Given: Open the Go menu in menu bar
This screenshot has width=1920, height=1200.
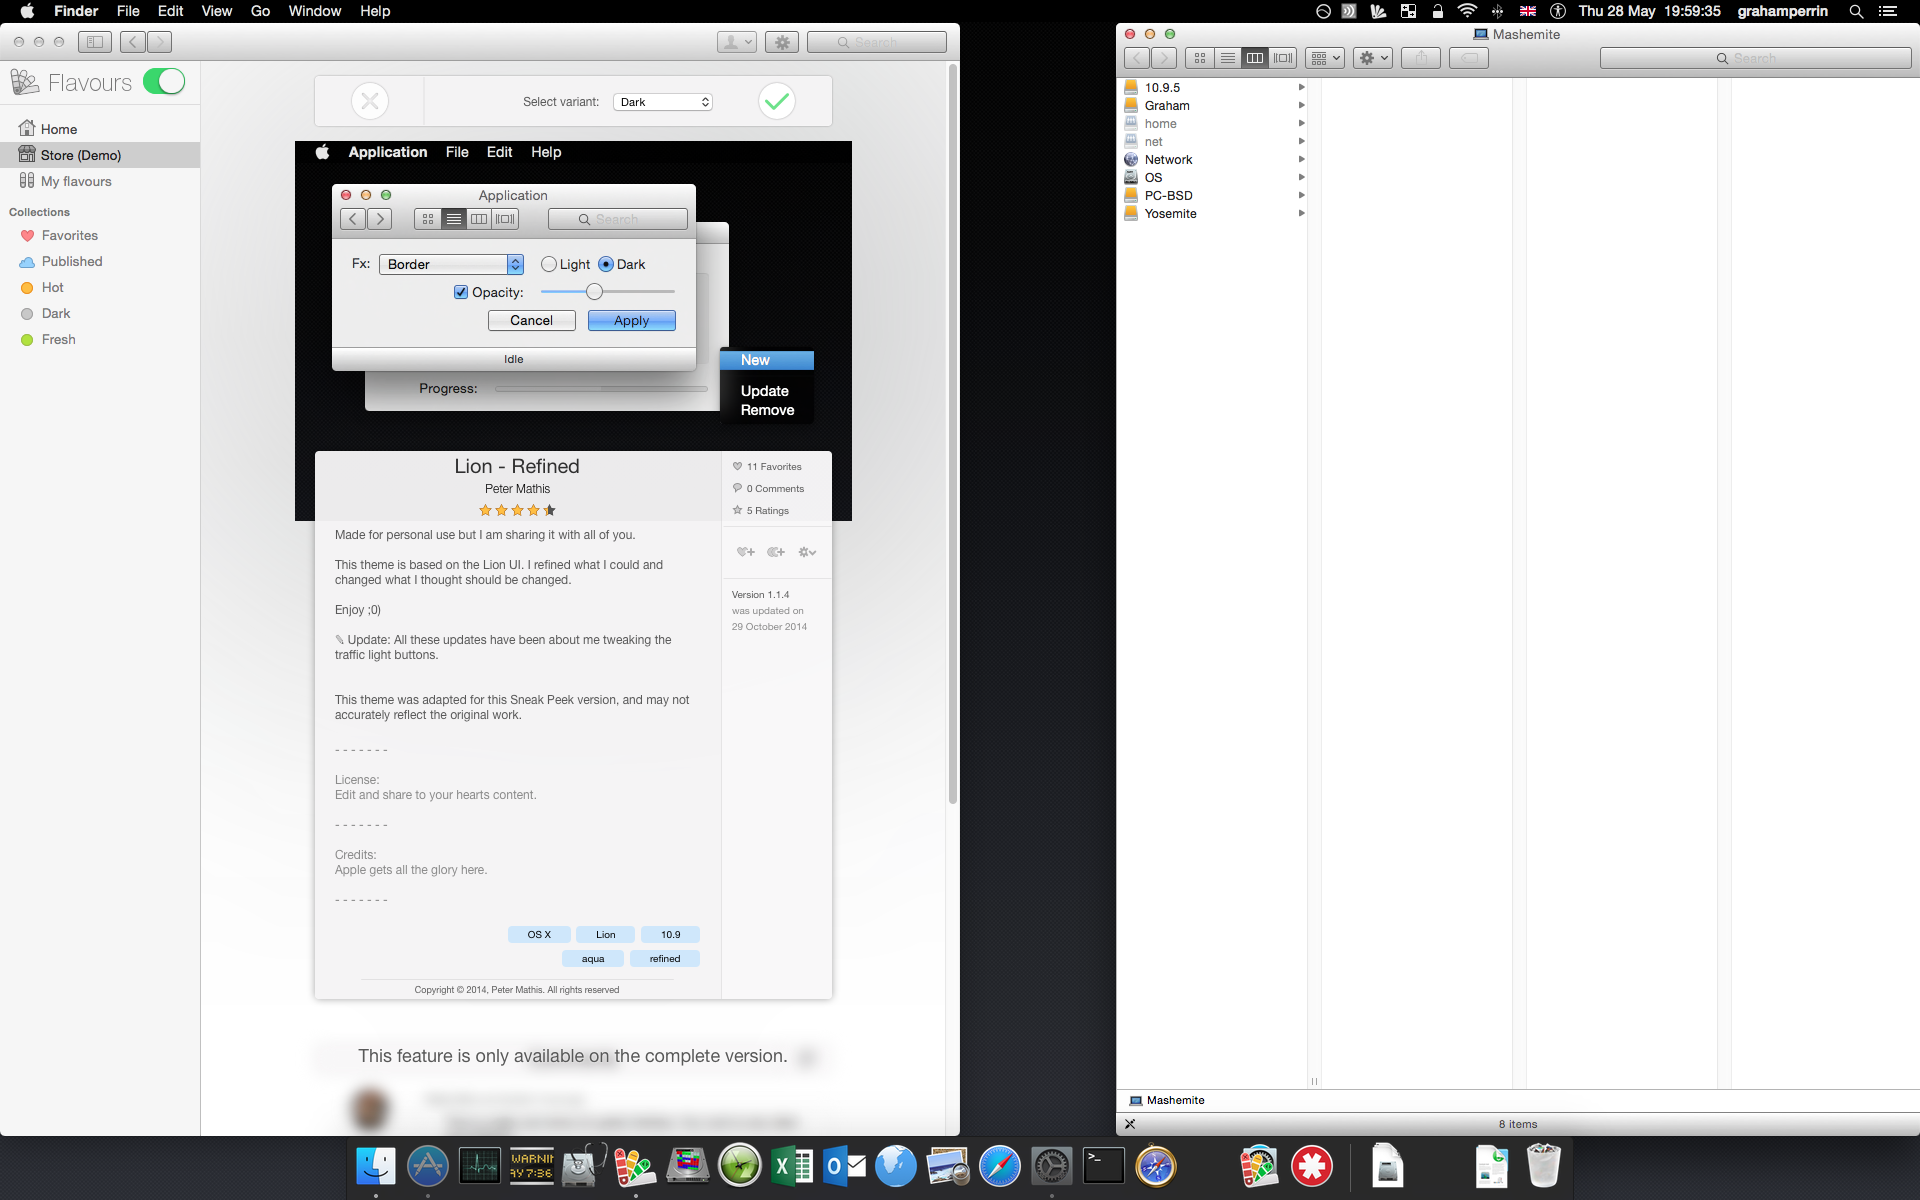Looking at the screenshot, I should [x=260, y=11].
